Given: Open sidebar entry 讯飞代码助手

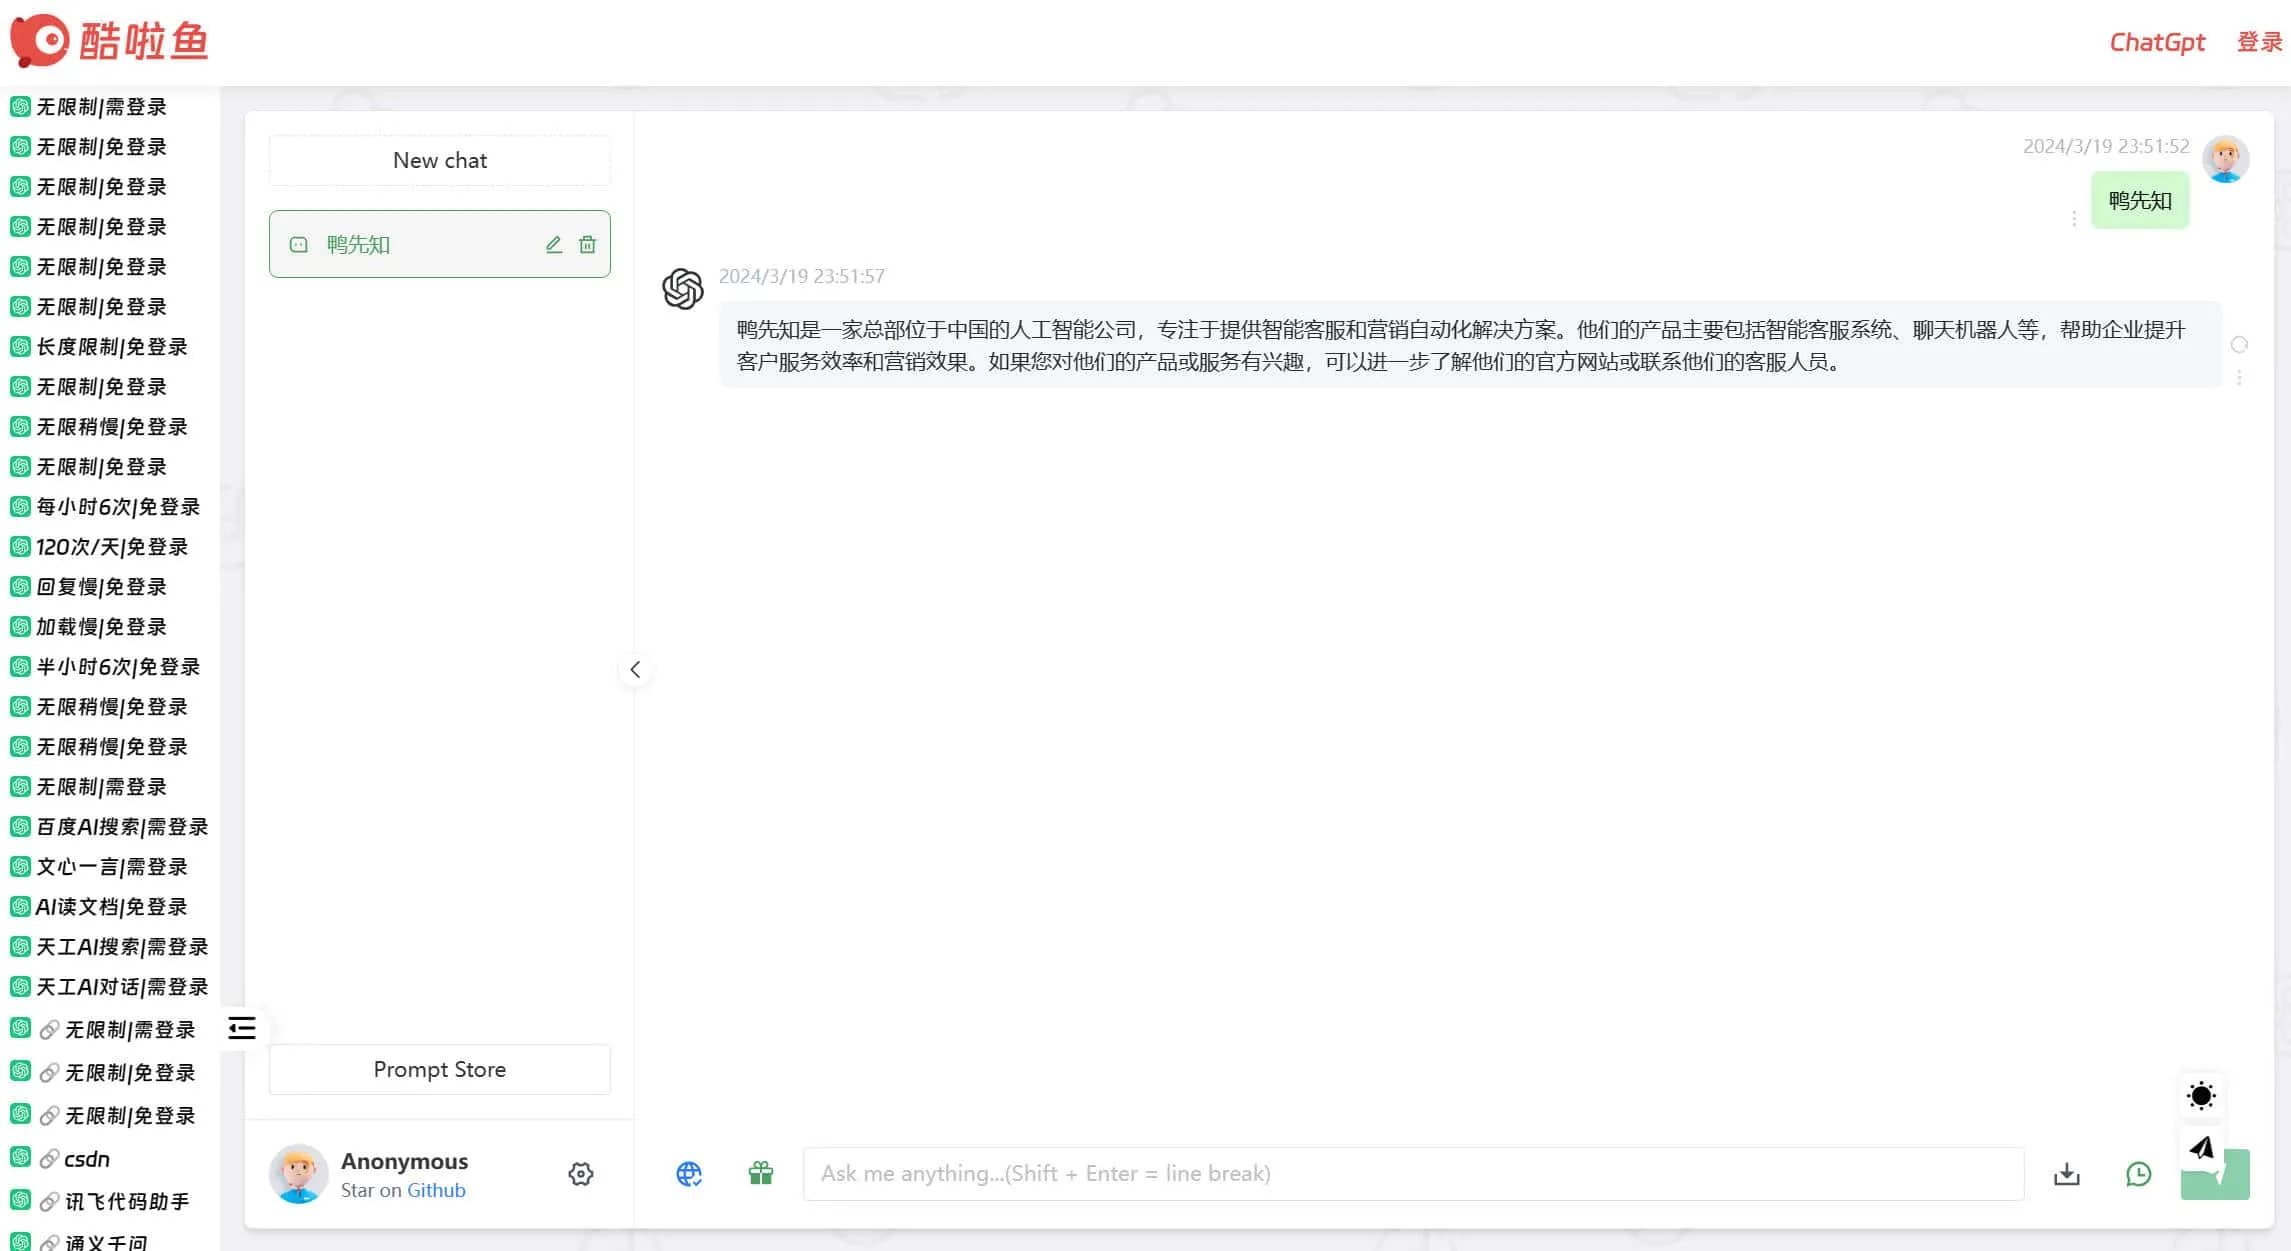Looking at the screenshot, I should click(x=100, y=1201).
